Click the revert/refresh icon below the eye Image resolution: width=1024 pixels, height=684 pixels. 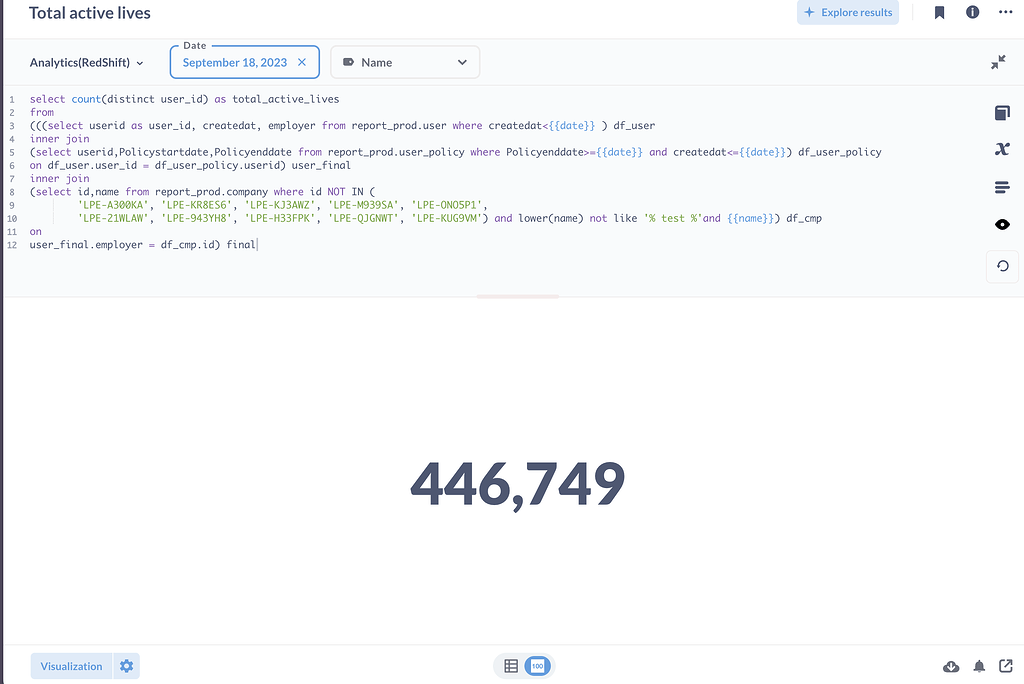[1002, 266]
